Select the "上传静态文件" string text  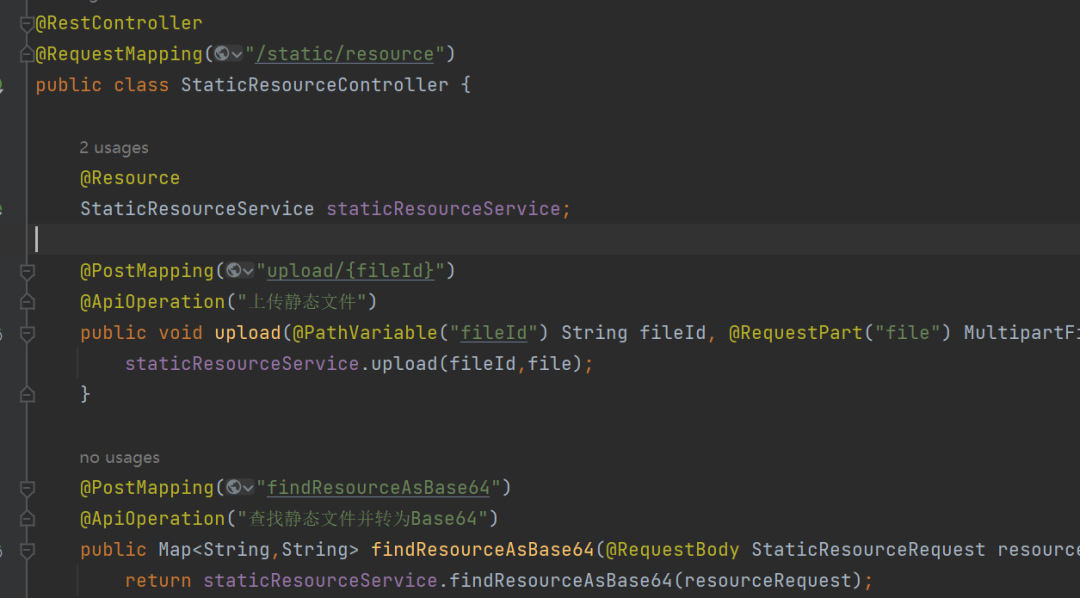click(x=302, y=302)
